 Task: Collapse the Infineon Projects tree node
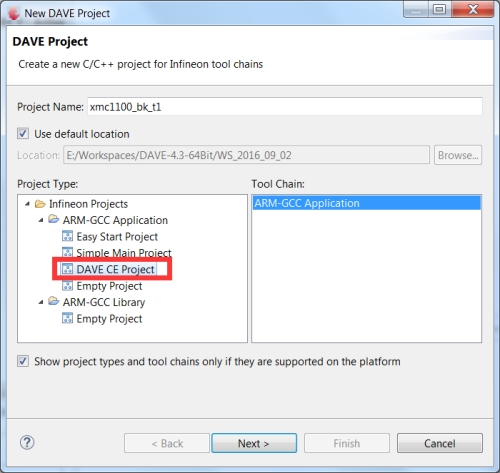(x=27, y=204)
